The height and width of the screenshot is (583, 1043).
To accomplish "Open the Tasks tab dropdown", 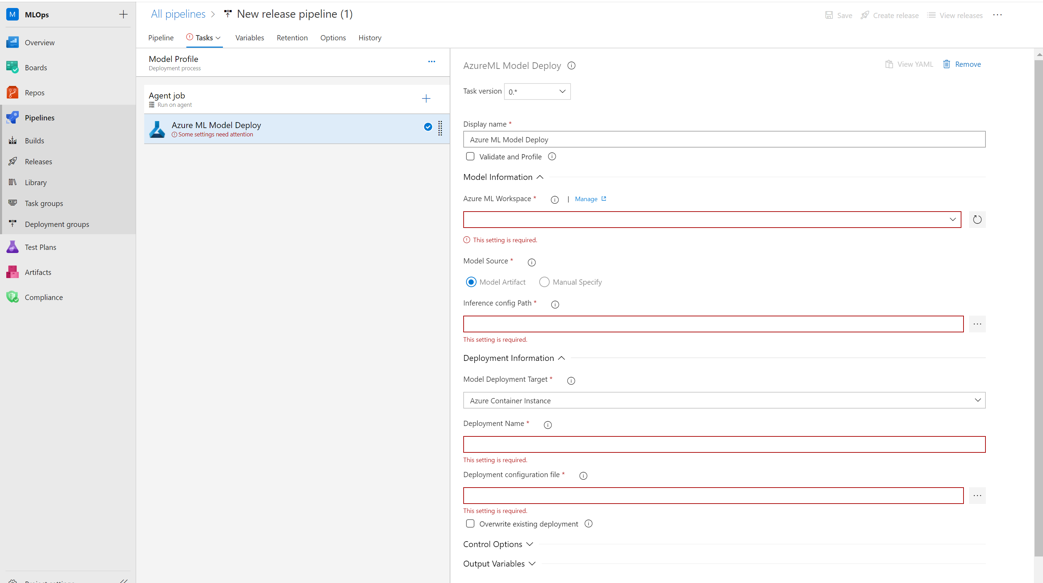I will click(x=204, y=38).
